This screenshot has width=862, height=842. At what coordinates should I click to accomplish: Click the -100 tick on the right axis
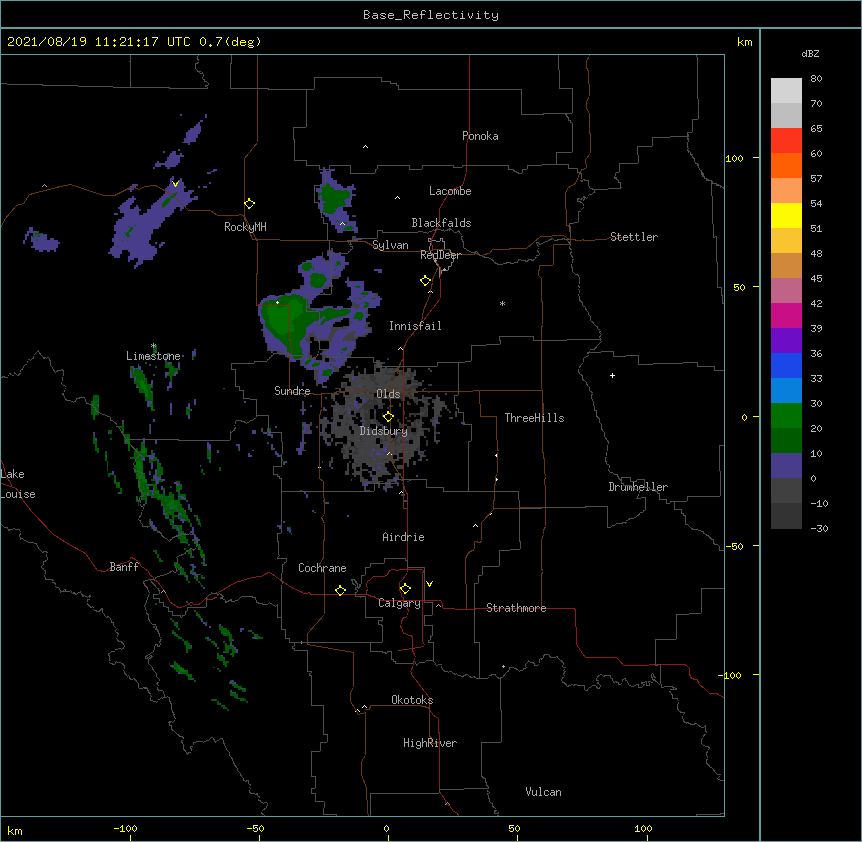click(731, 675)
